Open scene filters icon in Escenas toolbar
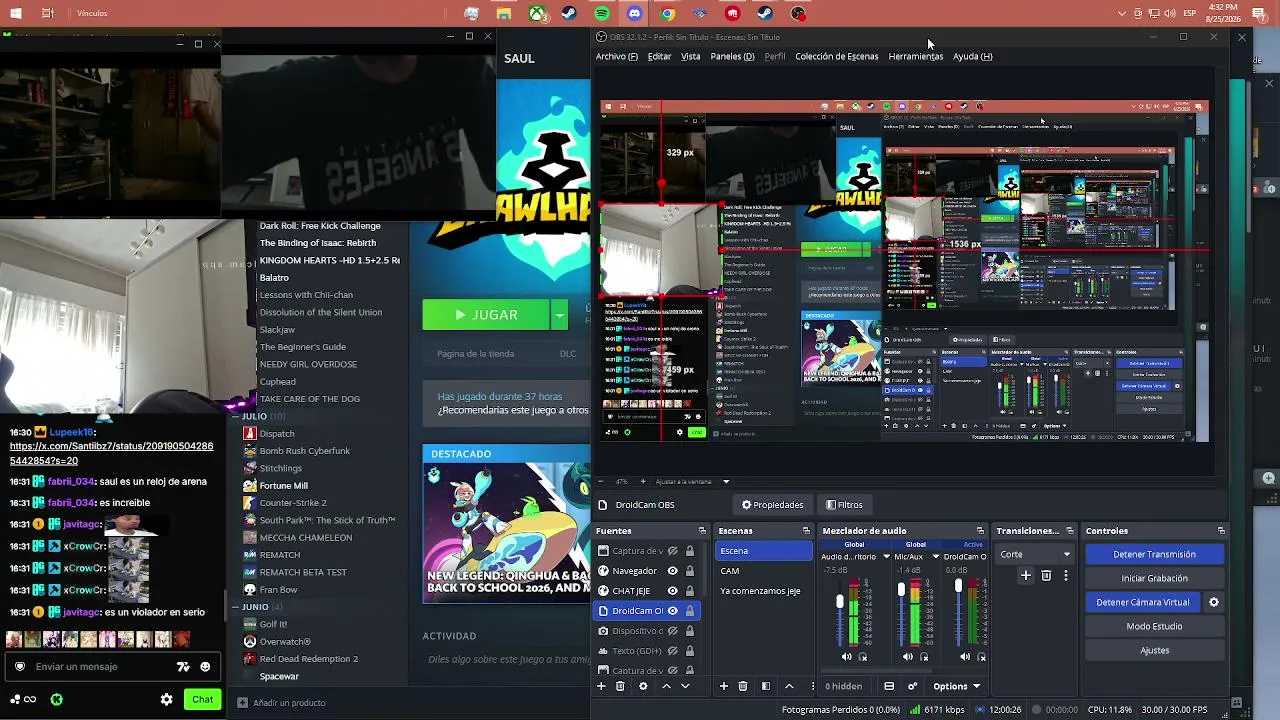 coord(766,686)
